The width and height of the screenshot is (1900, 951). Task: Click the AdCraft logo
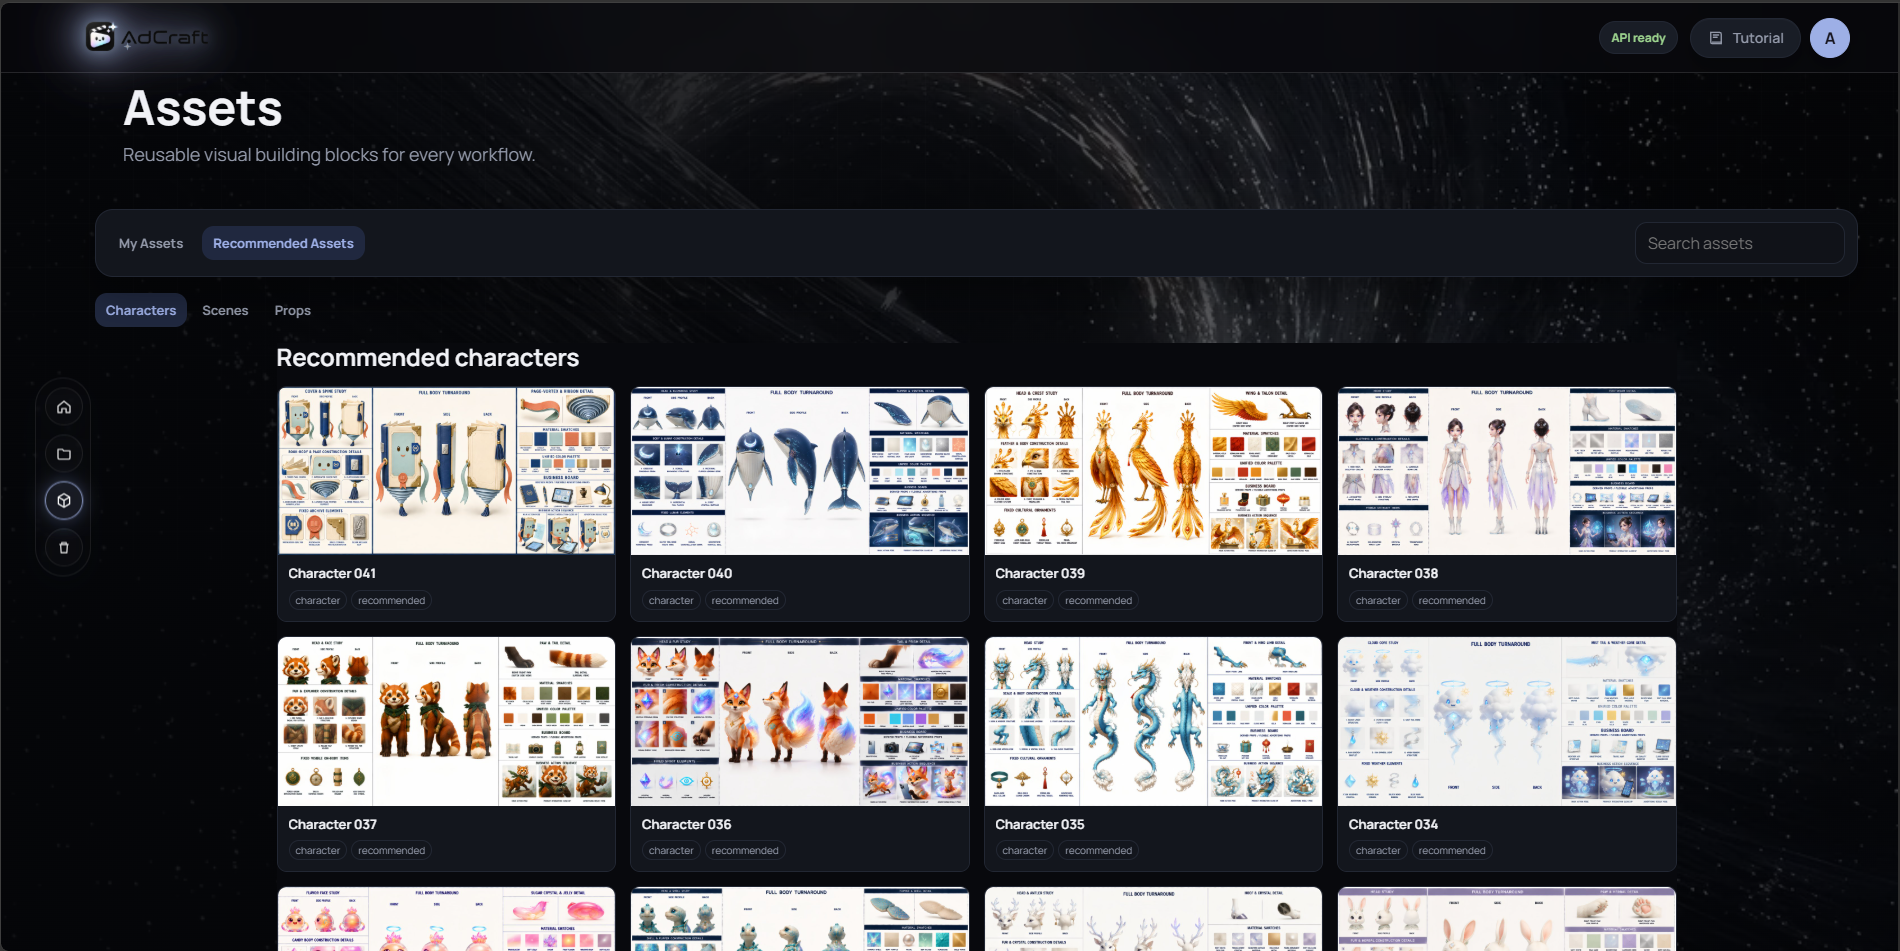tap(147, 37)
